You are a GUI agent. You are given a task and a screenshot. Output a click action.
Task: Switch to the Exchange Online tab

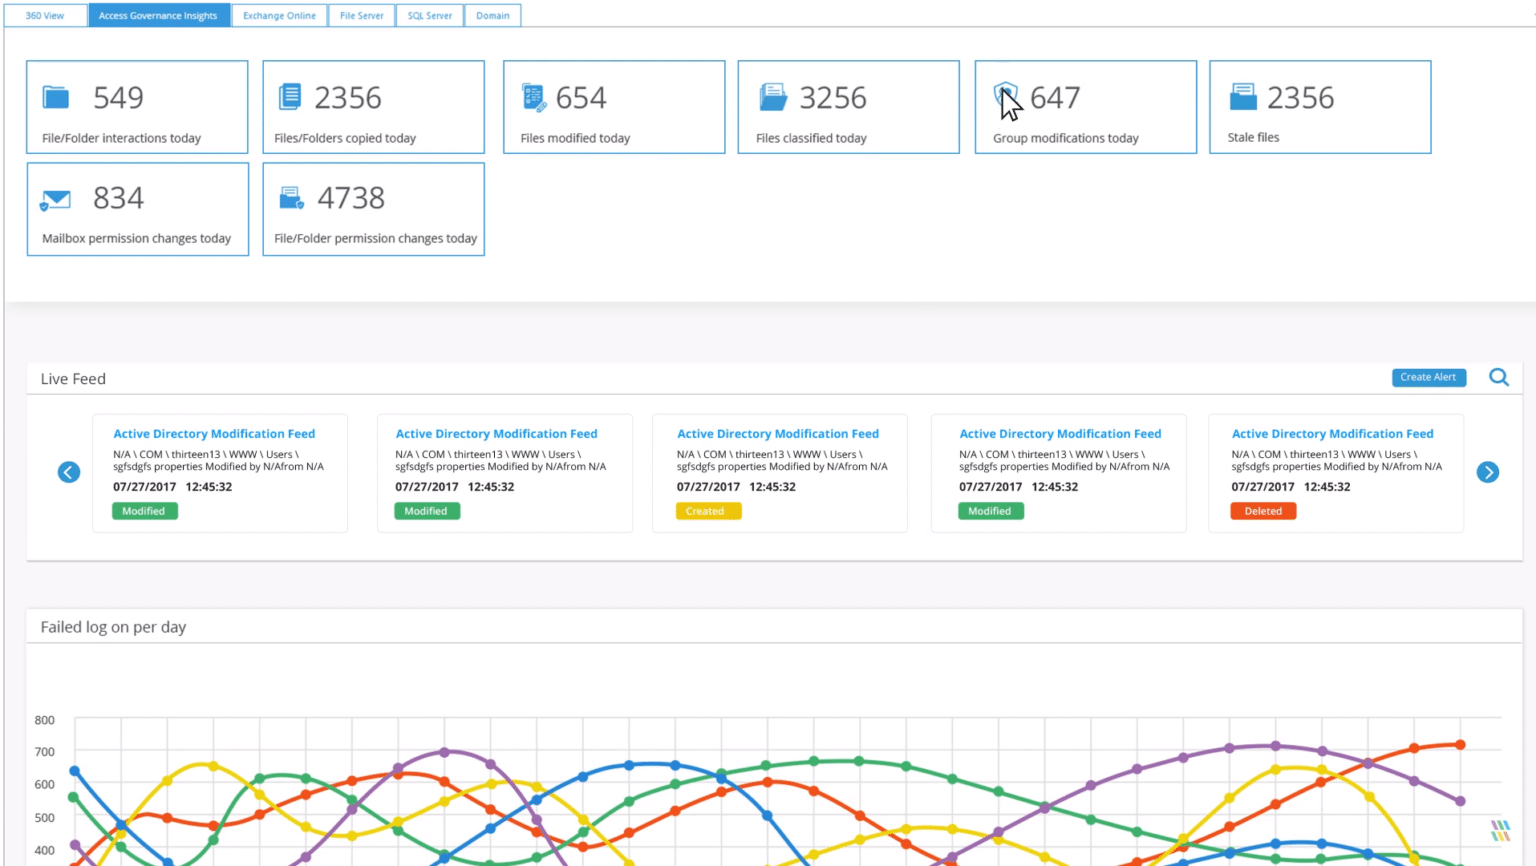[279, 15]
